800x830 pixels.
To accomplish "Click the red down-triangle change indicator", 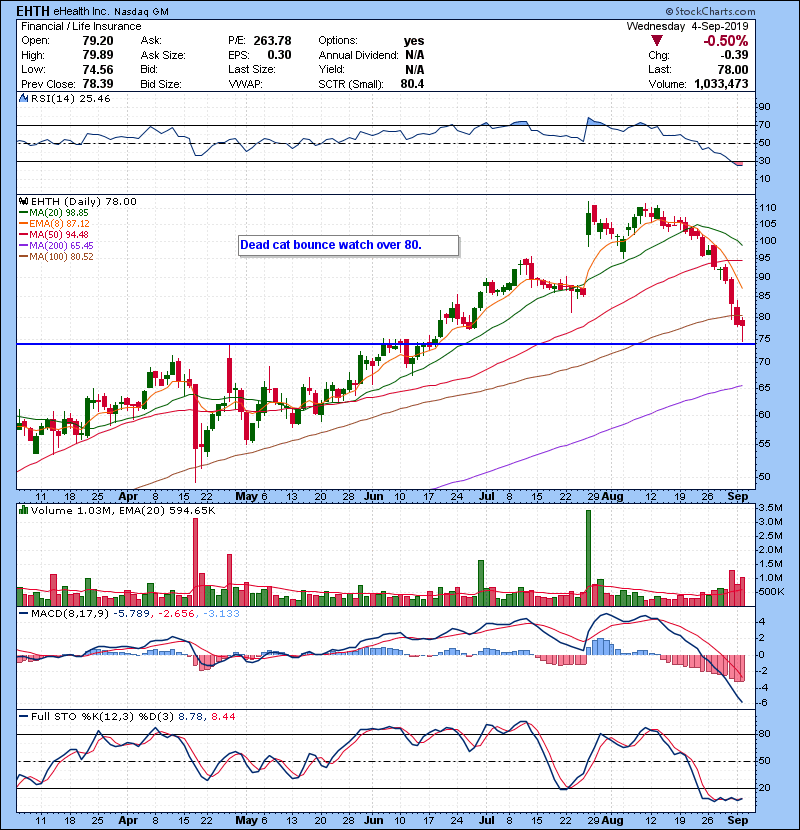I will pyautogui.click(x=657, y=40).
